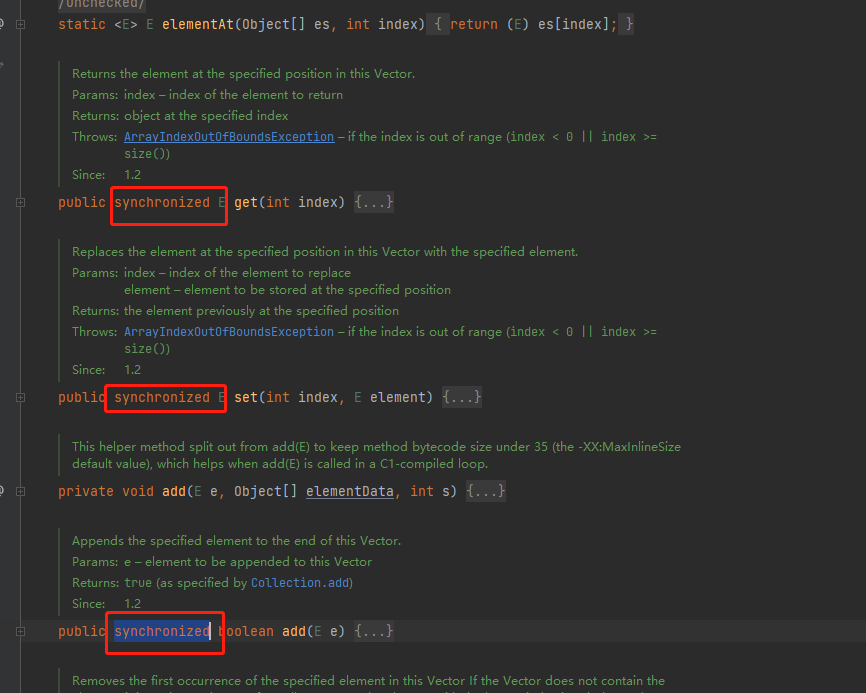
Task: Unfold collapsed {...} body of get method
Action: (373, 203)
